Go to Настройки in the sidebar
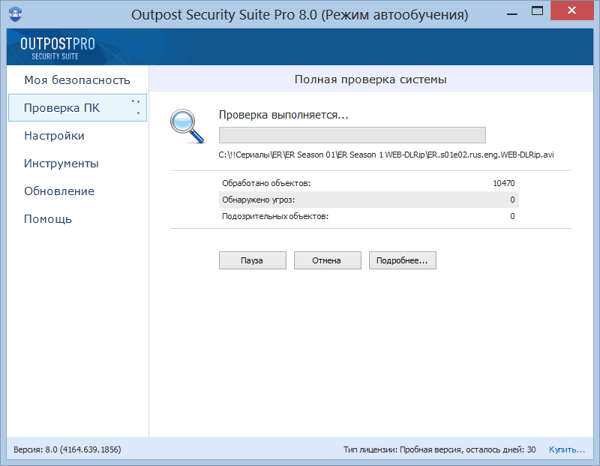The image size is (600, 466). (54, 135)
